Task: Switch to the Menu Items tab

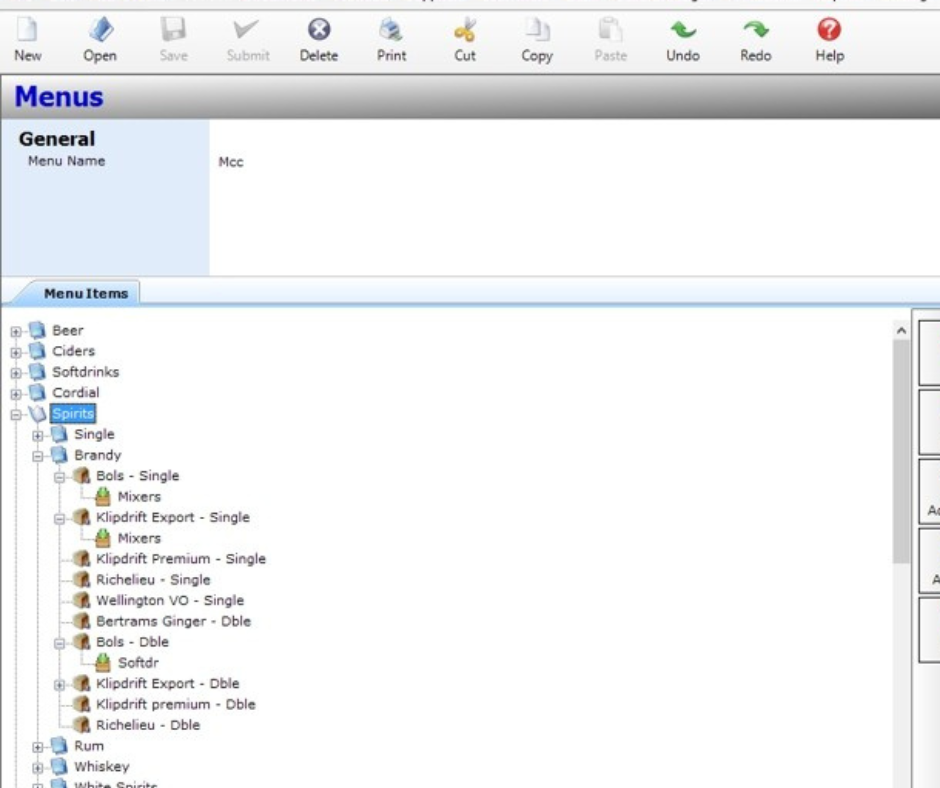Action: (x=85, y=293)
